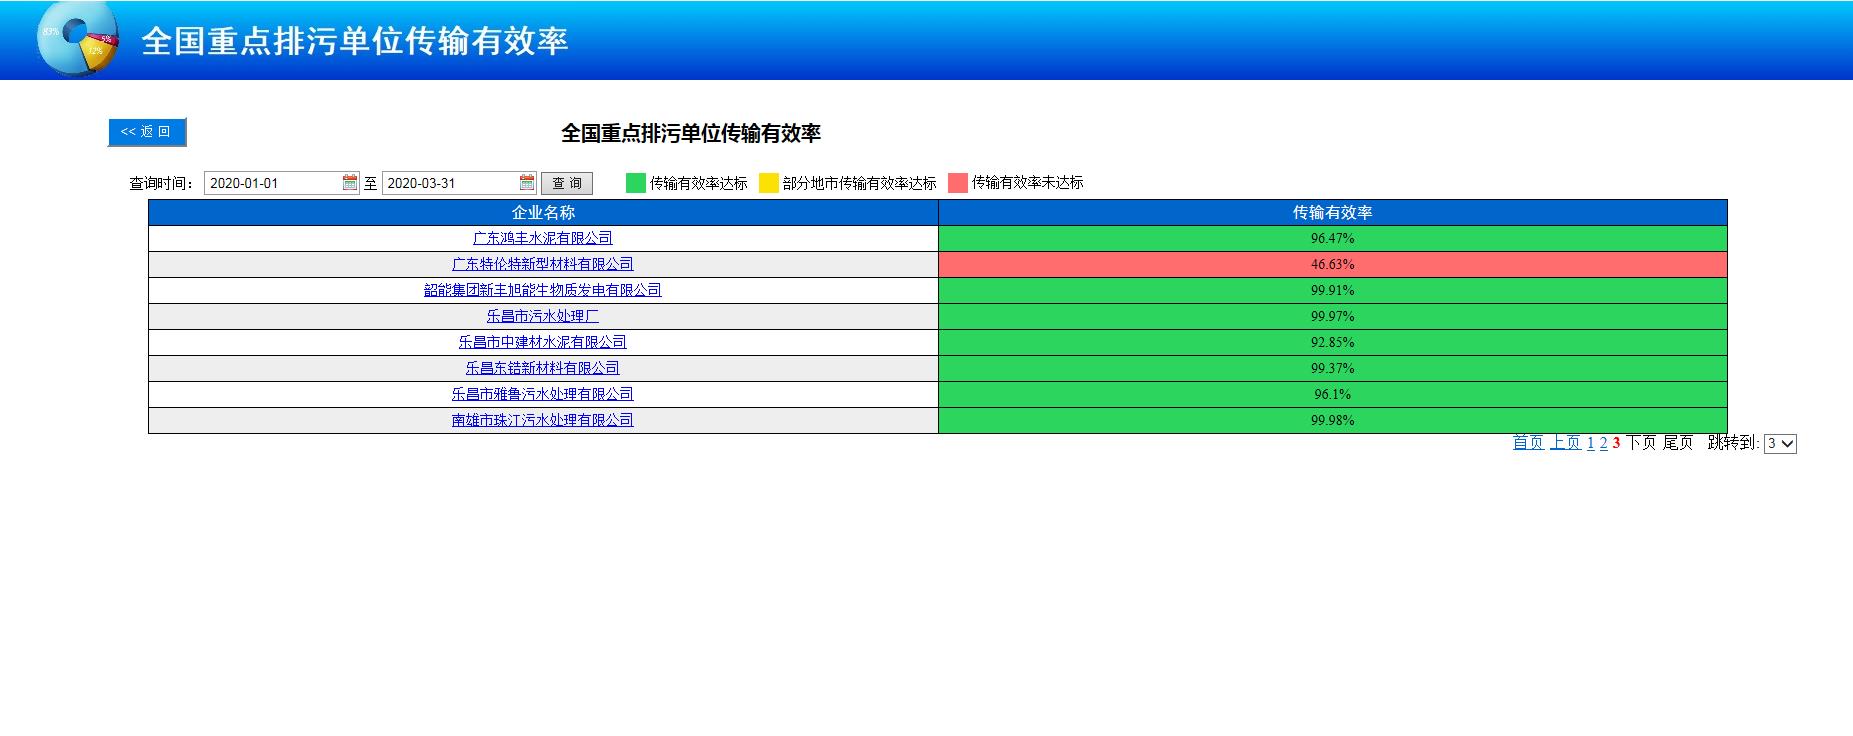Click the red 46.63% efficiency cell
1853x736 pixels.
tap(1332, 264)
